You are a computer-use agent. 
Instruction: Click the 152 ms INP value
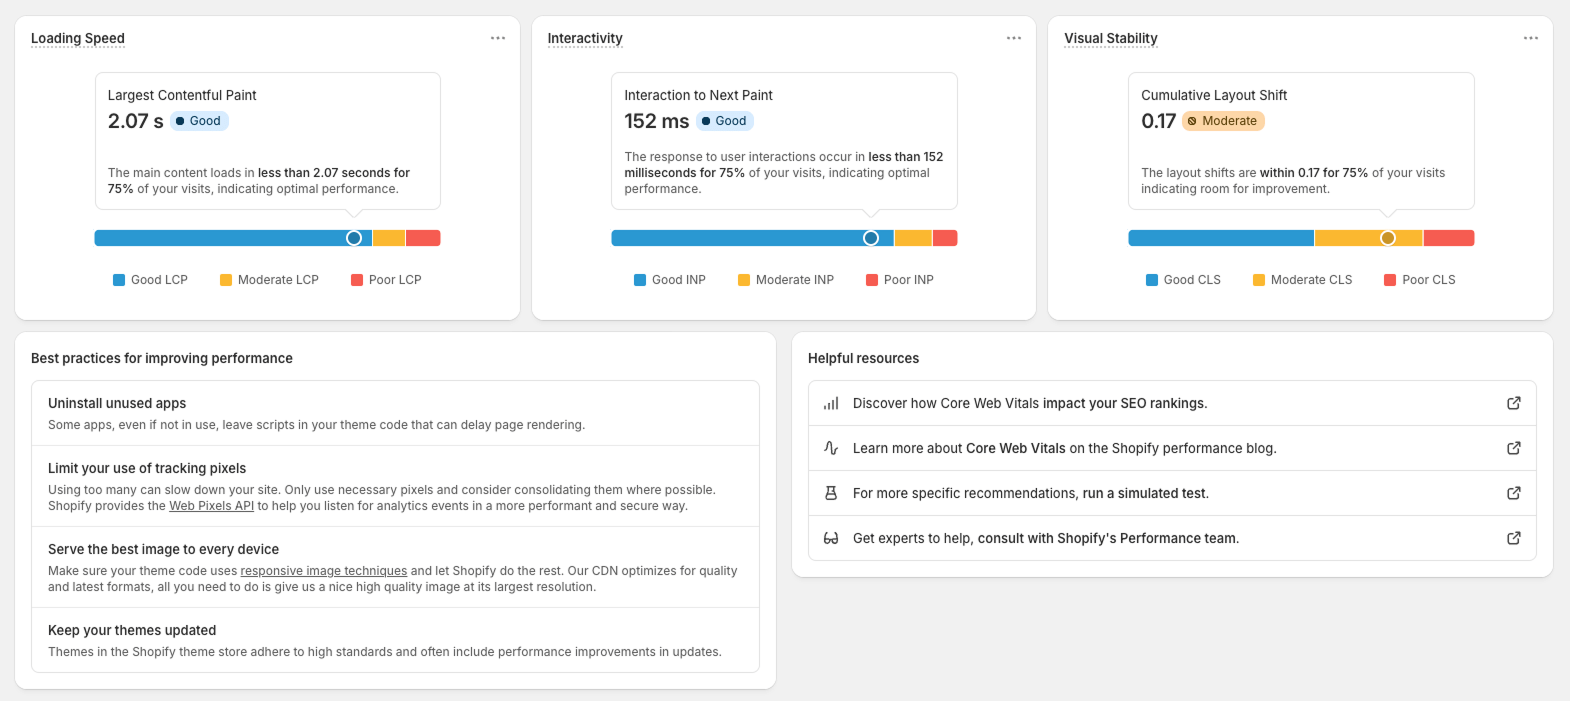[x=657, y=121]
